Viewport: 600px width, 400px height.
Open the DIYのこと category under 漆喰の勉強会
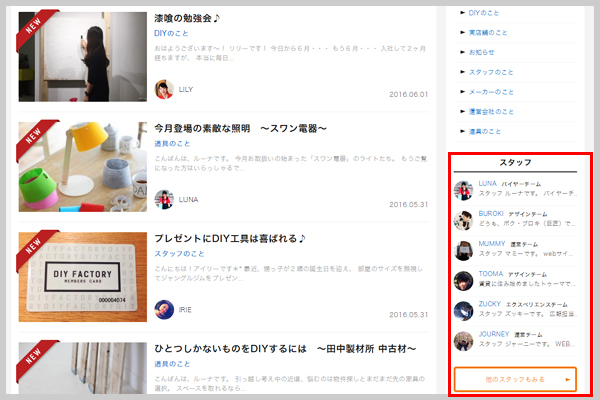(171, 33)
